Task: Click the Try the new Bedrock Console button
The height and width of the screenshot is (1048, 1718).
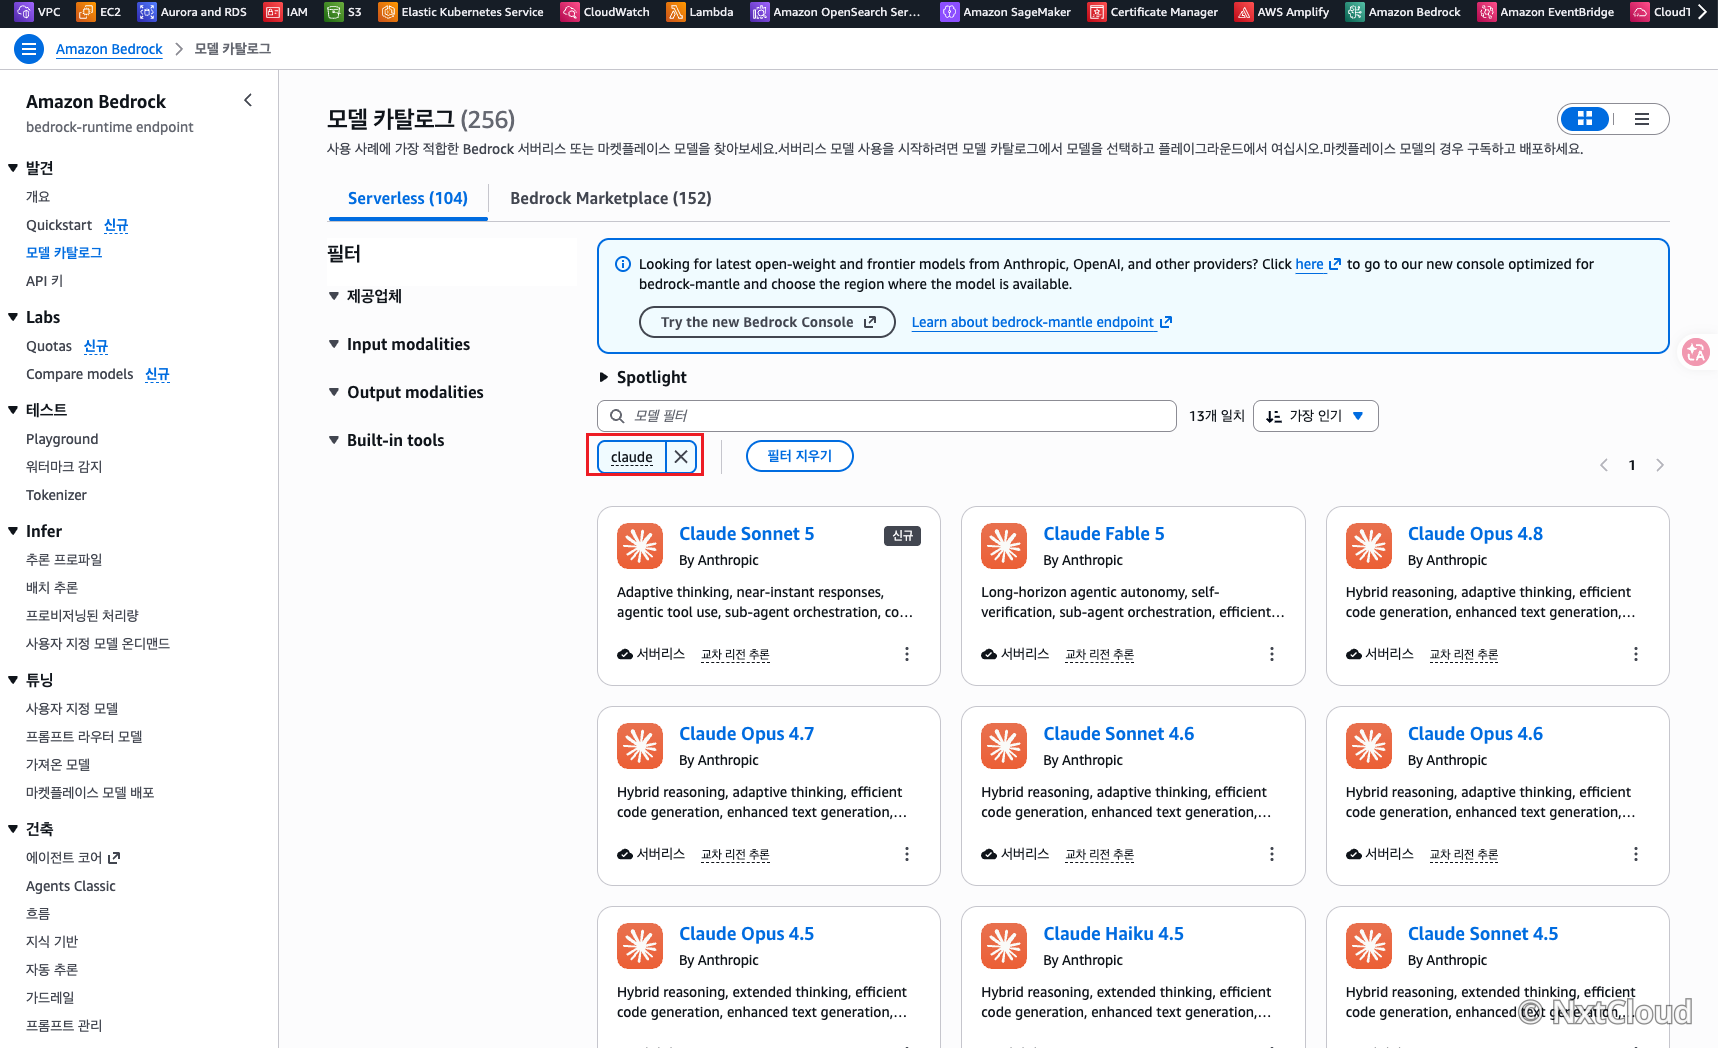Action: click(x=767, y=322)
